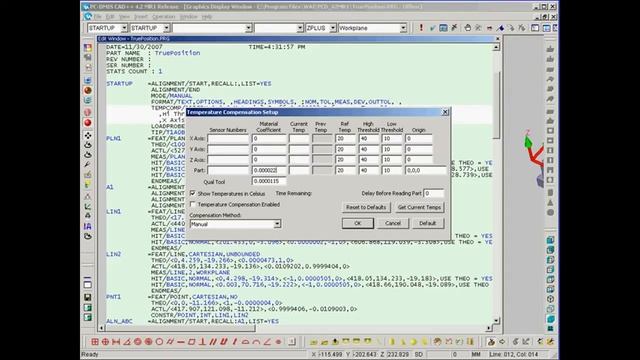Click the PNT1 feature label in Edit Window

tap(113, 297)
